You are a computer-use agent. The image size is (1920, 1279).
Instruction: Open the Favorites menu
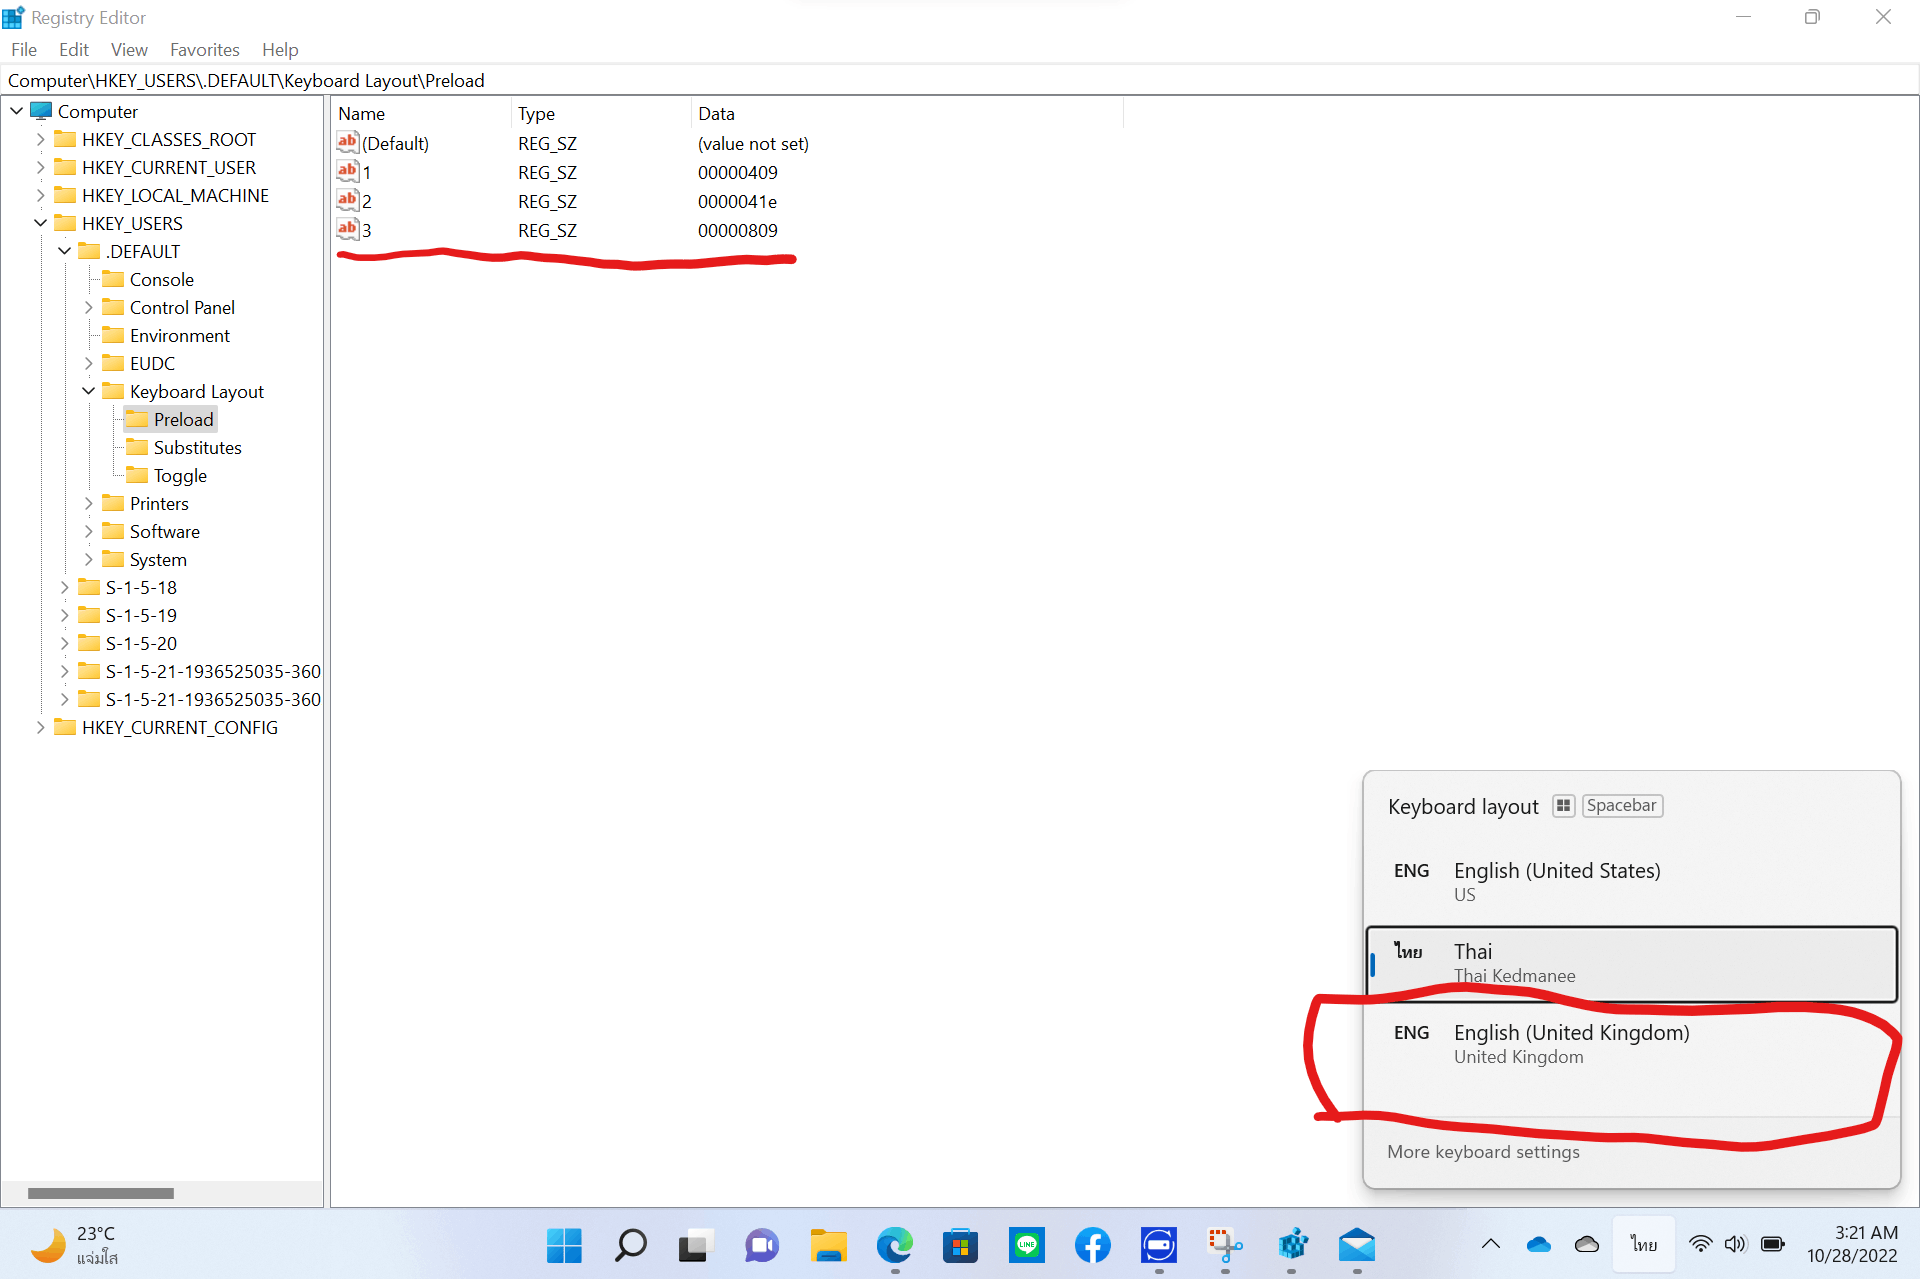pyautogui.click(x=204, y=49)
